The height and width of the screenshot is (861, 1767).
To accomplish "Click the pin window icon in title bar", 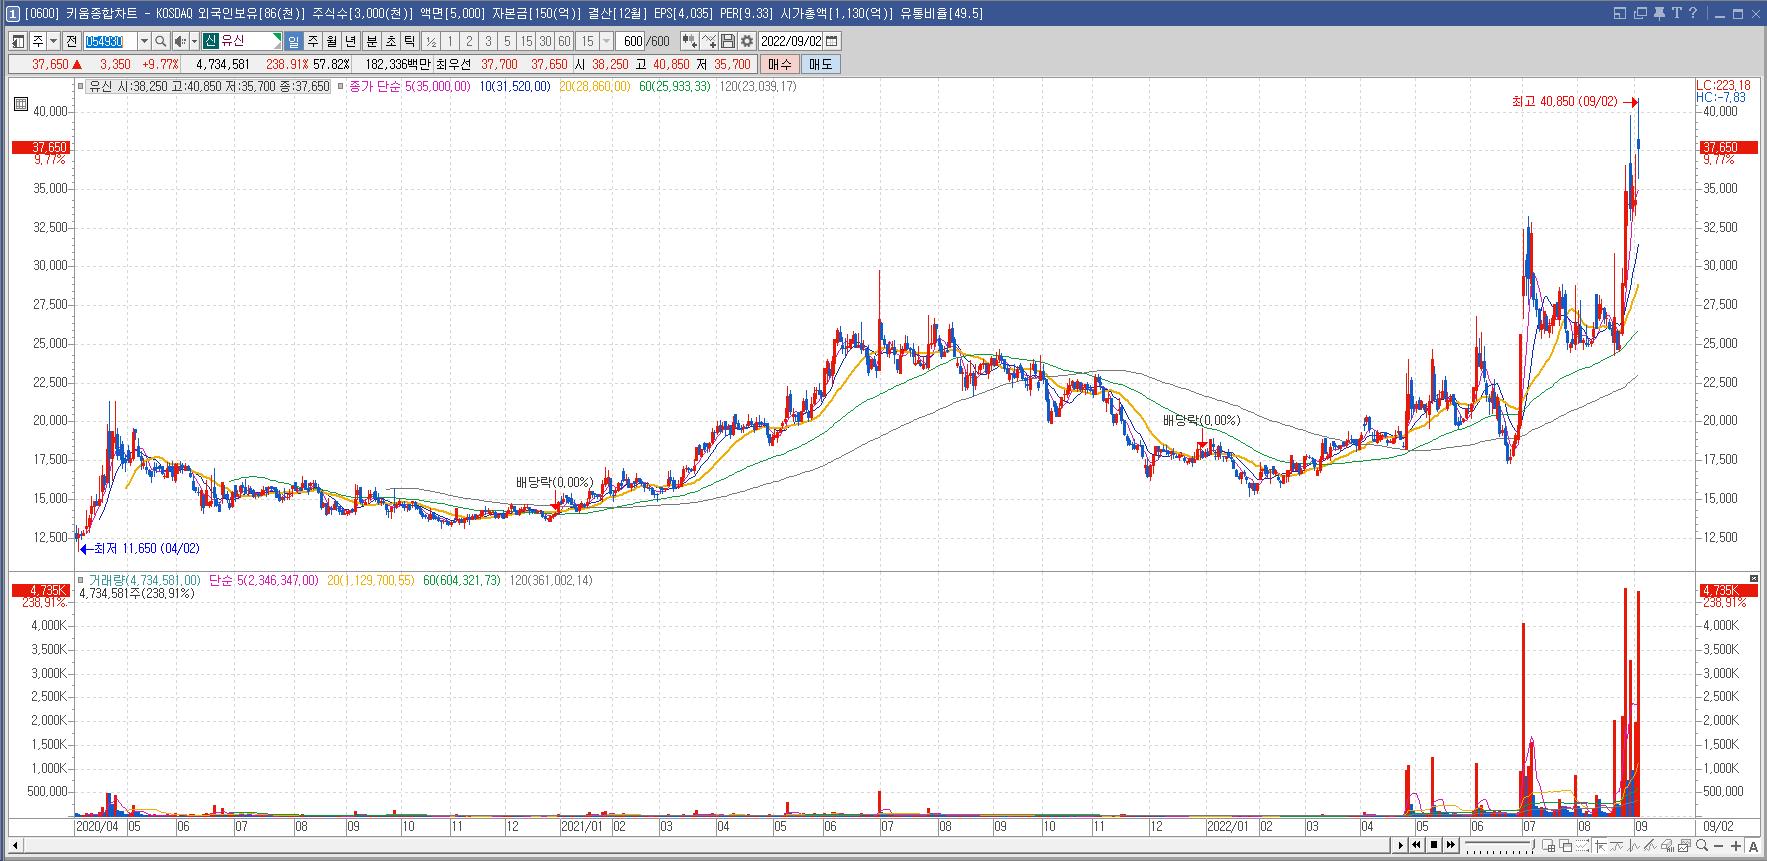I will pyautogui.click(x=1659, y=13).
